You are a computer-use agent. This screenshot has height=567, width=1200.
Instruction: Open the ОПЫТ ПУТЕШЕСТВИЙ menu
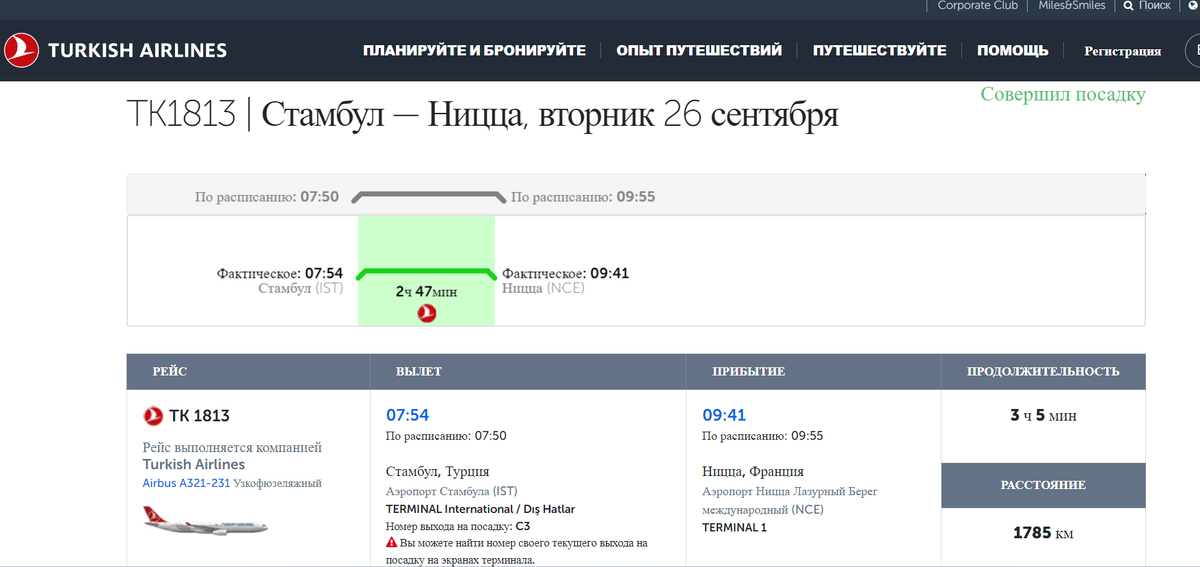(699, 50)
